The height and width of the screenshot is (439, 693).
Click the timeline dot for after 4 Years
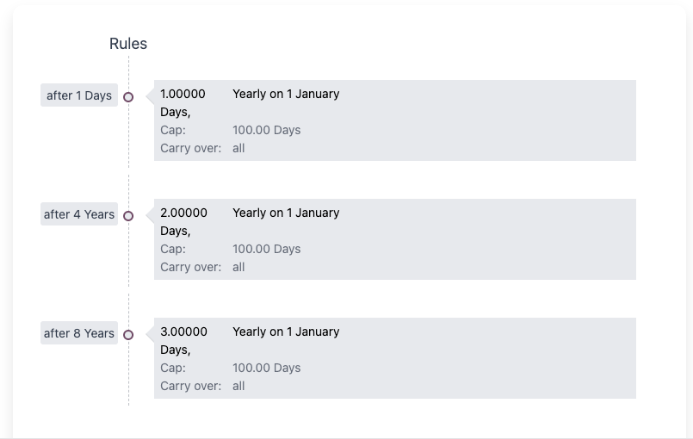click(x=128, y=216)
